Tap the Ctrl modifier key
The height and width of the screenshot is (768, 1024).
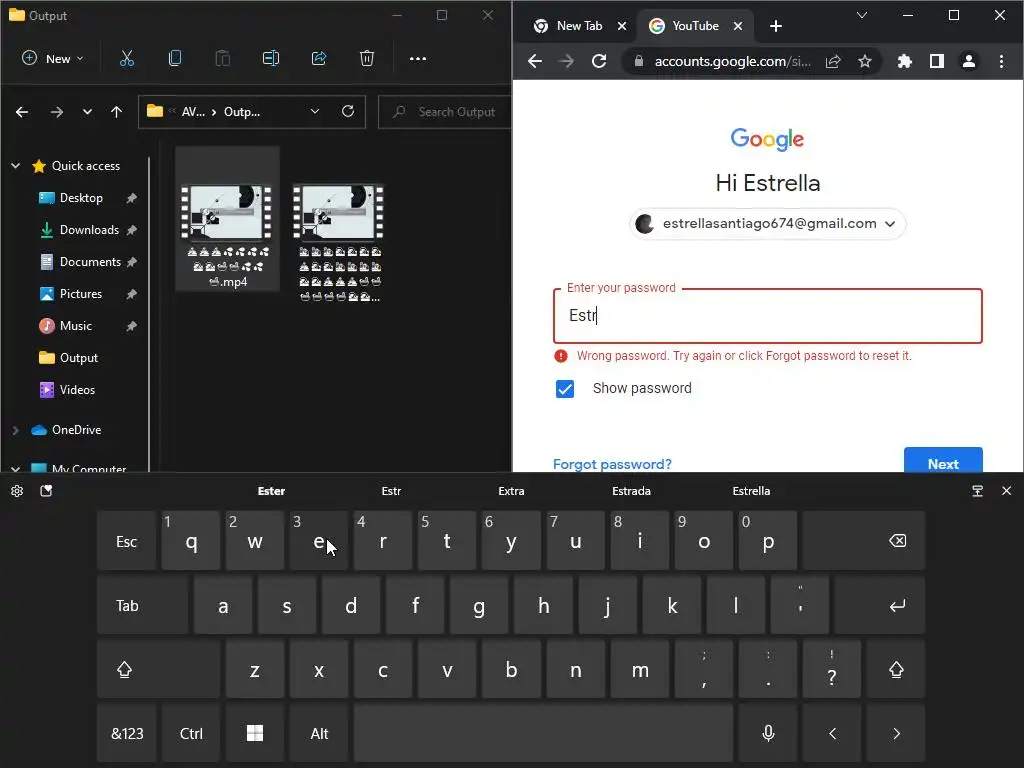pos(191,733)
